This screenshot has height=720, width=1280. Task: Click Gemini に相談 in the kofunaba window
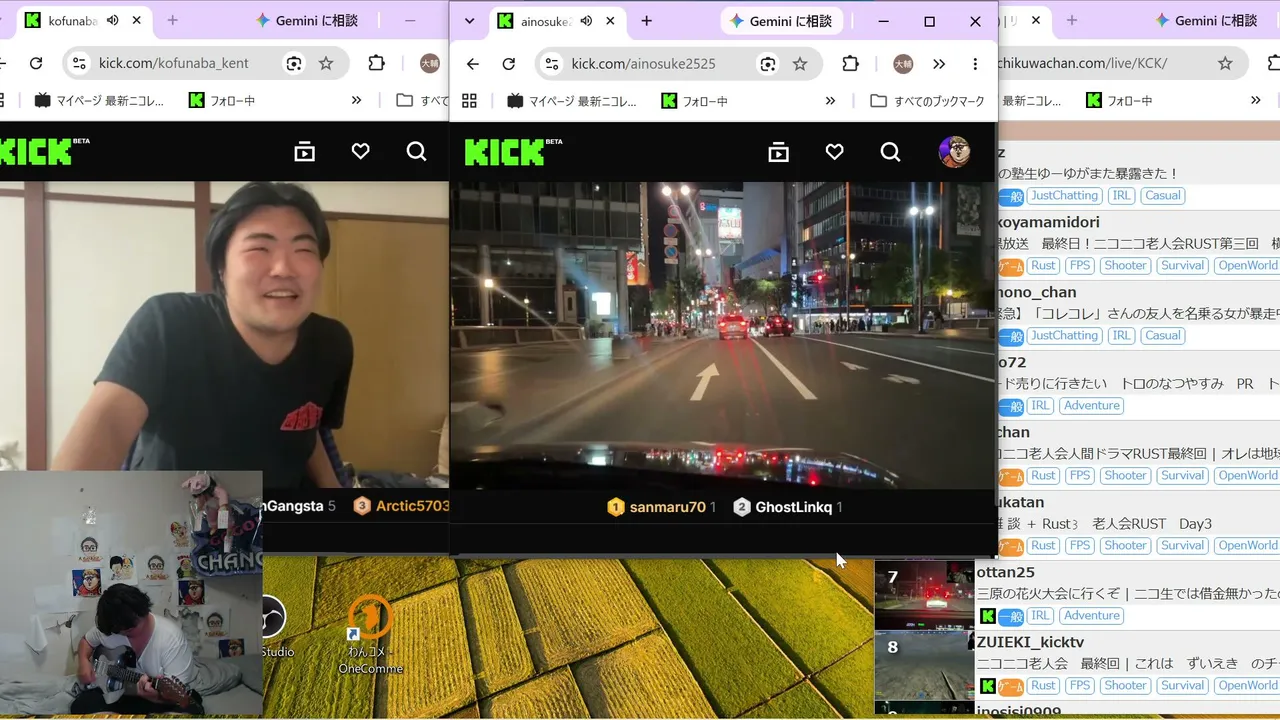307,20
